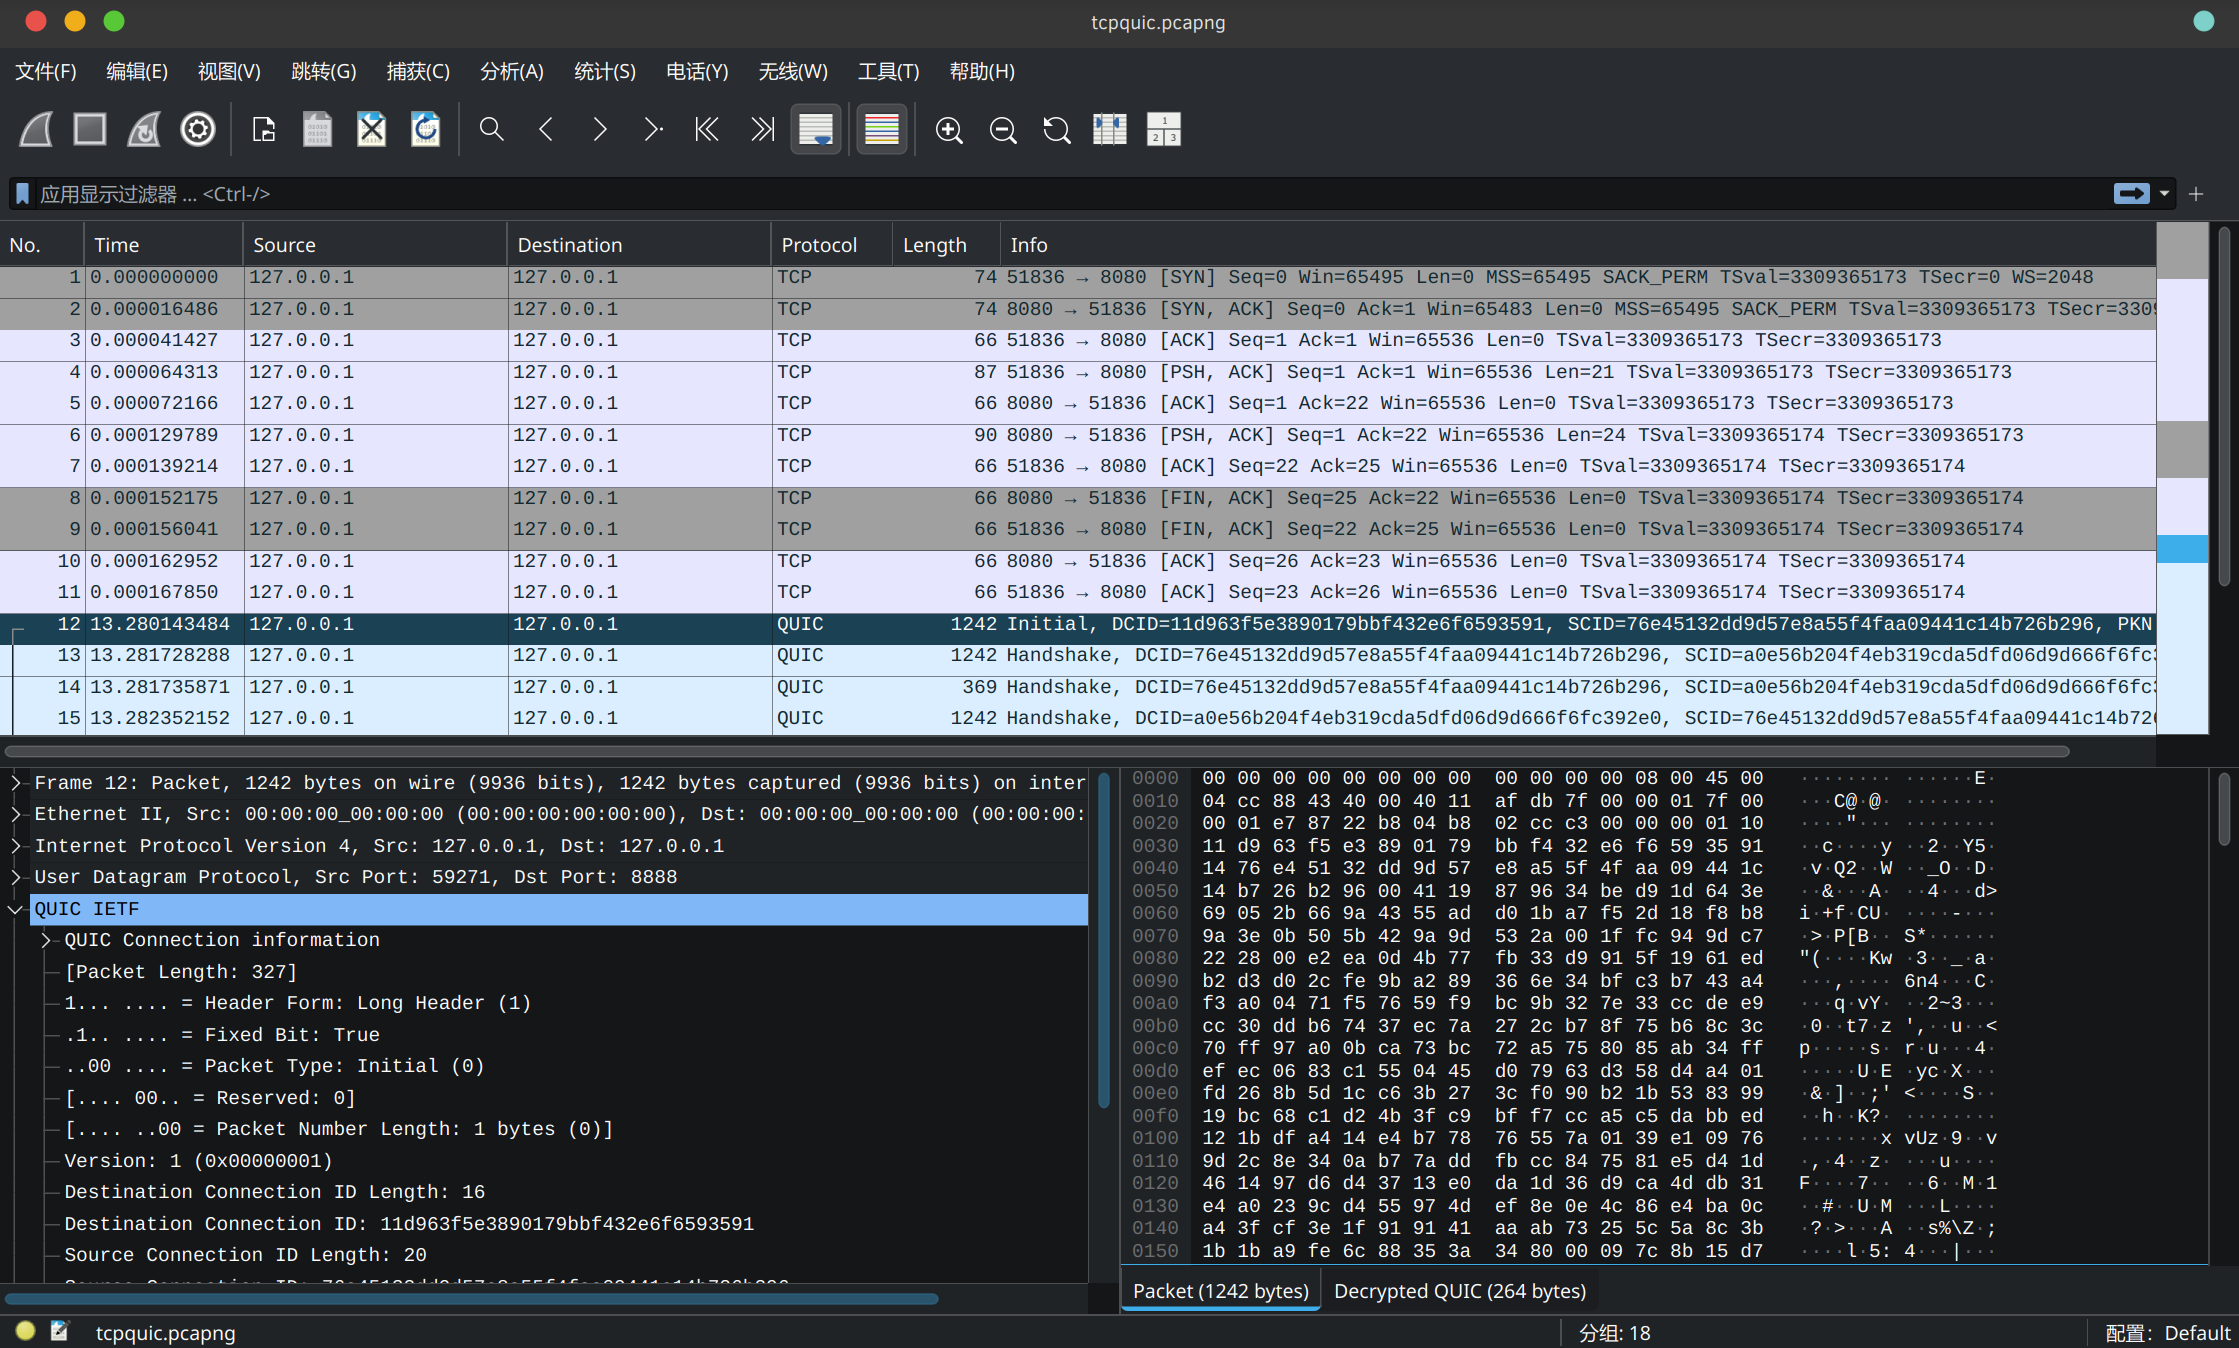Screen dimensions: 2239x1348
Task: Click the filter bookmark icon
Action: coord(22,194)
